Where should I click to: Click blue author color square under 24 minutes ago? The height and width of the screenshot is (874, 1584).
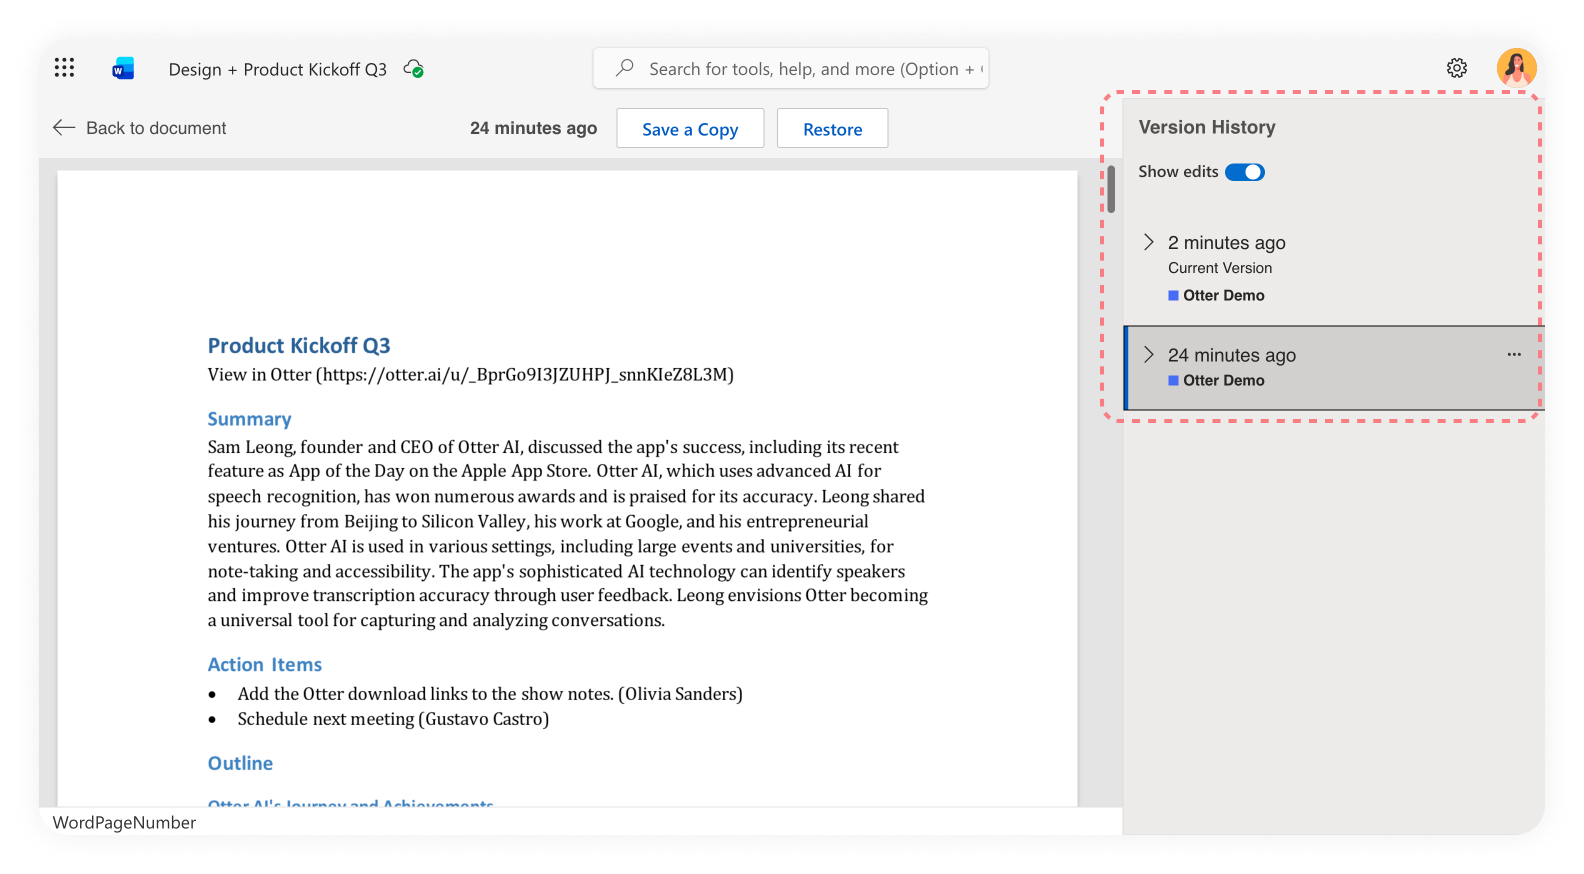(x=1173, y=380)
